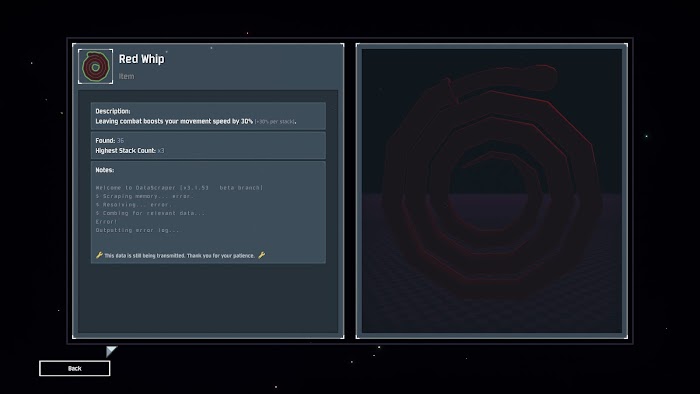Click the movement speed description text
700x394 pixels.
174,121
